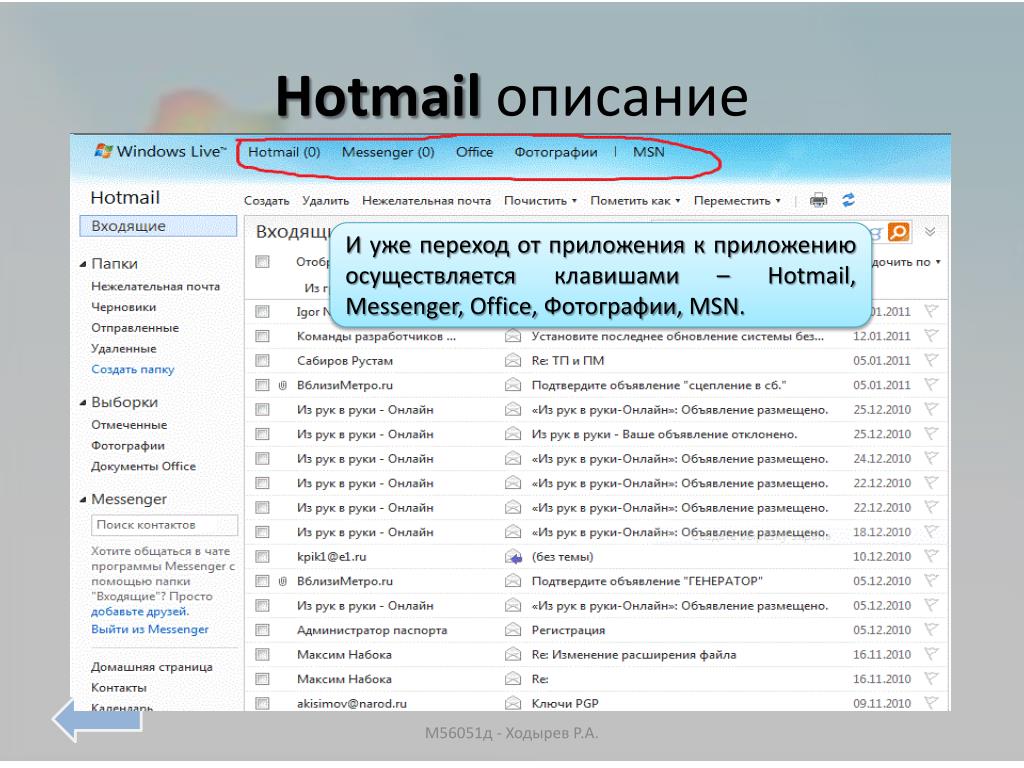Open the sort-by dropdown above the dates

tap(906, 262)
